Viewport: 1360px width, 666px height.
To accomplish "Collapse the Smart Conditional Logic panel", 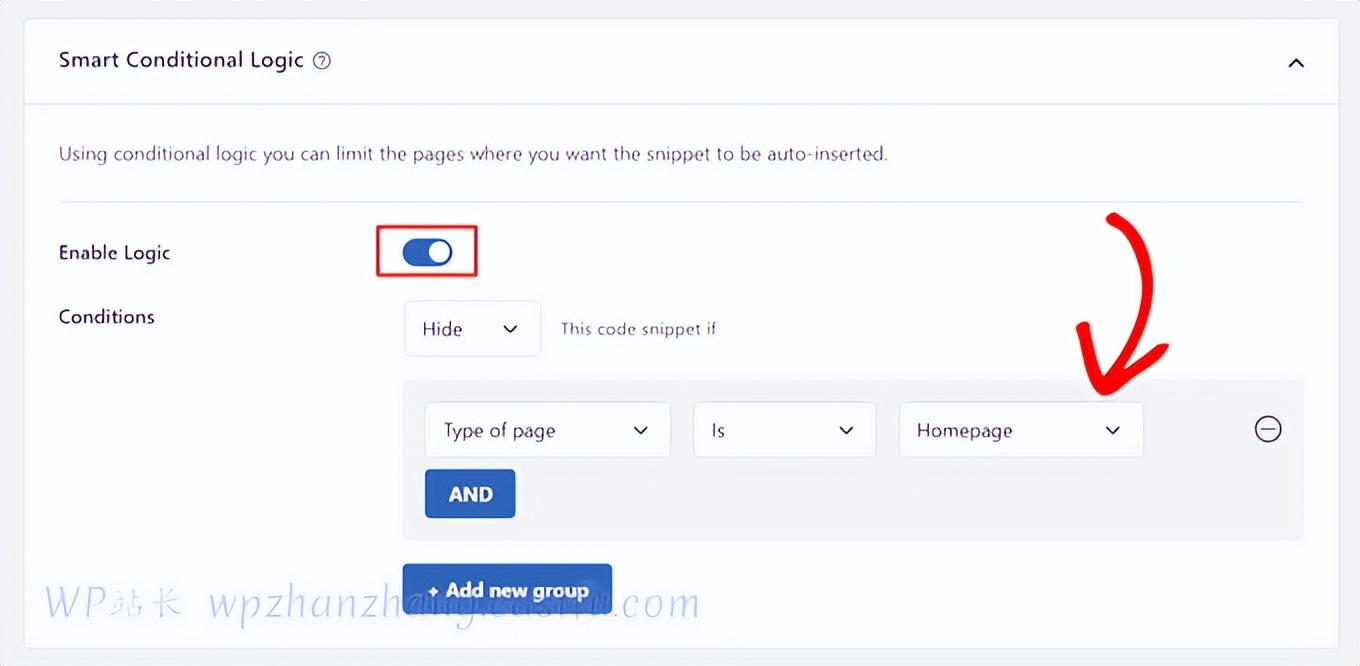I will tap(1296, 63).
